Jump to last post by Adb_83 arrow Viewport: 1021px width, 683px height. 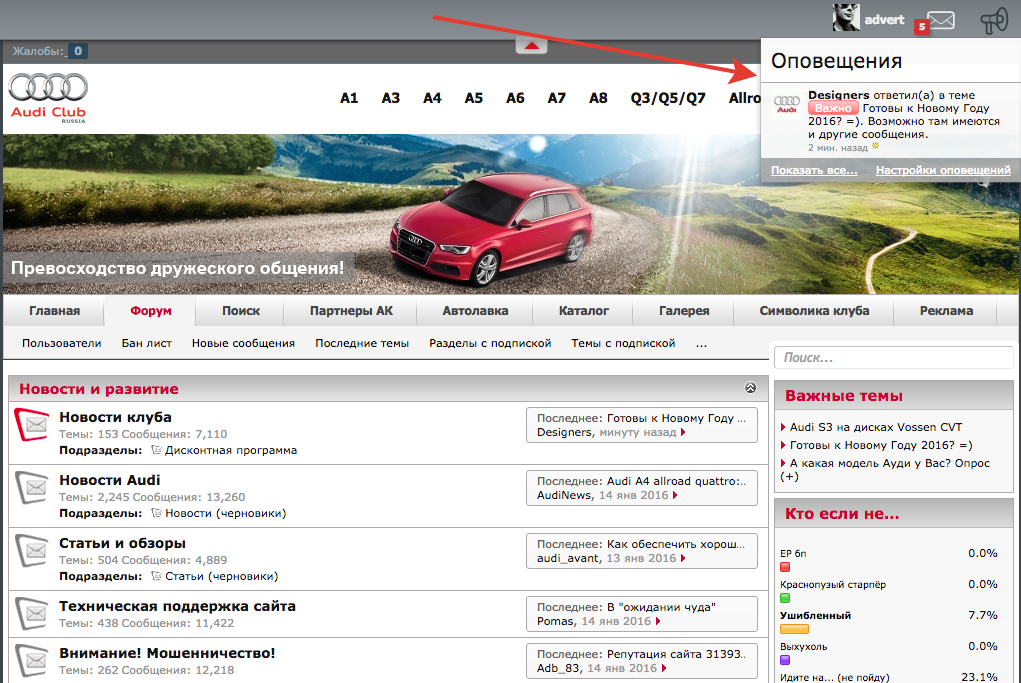pyautogui.click(x=664, y=669)
